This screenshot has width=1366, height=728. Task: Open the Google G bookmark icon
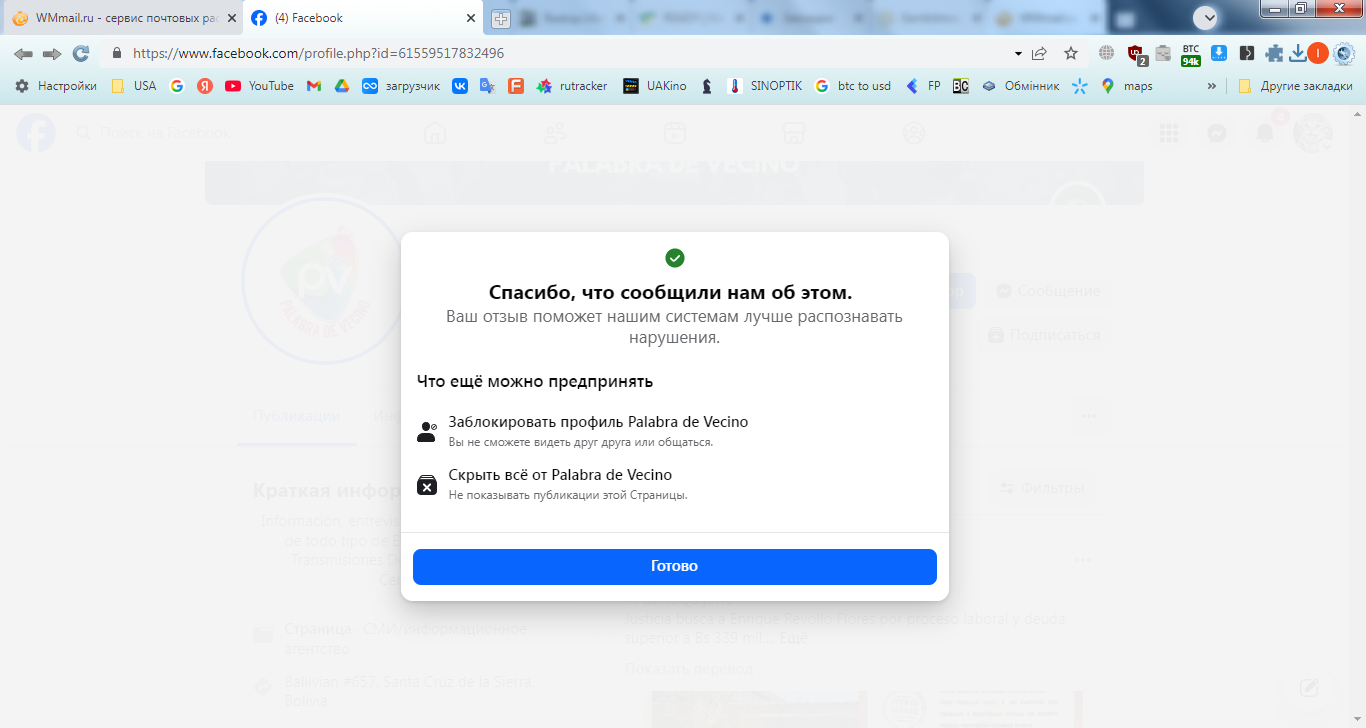click(177, 86)
